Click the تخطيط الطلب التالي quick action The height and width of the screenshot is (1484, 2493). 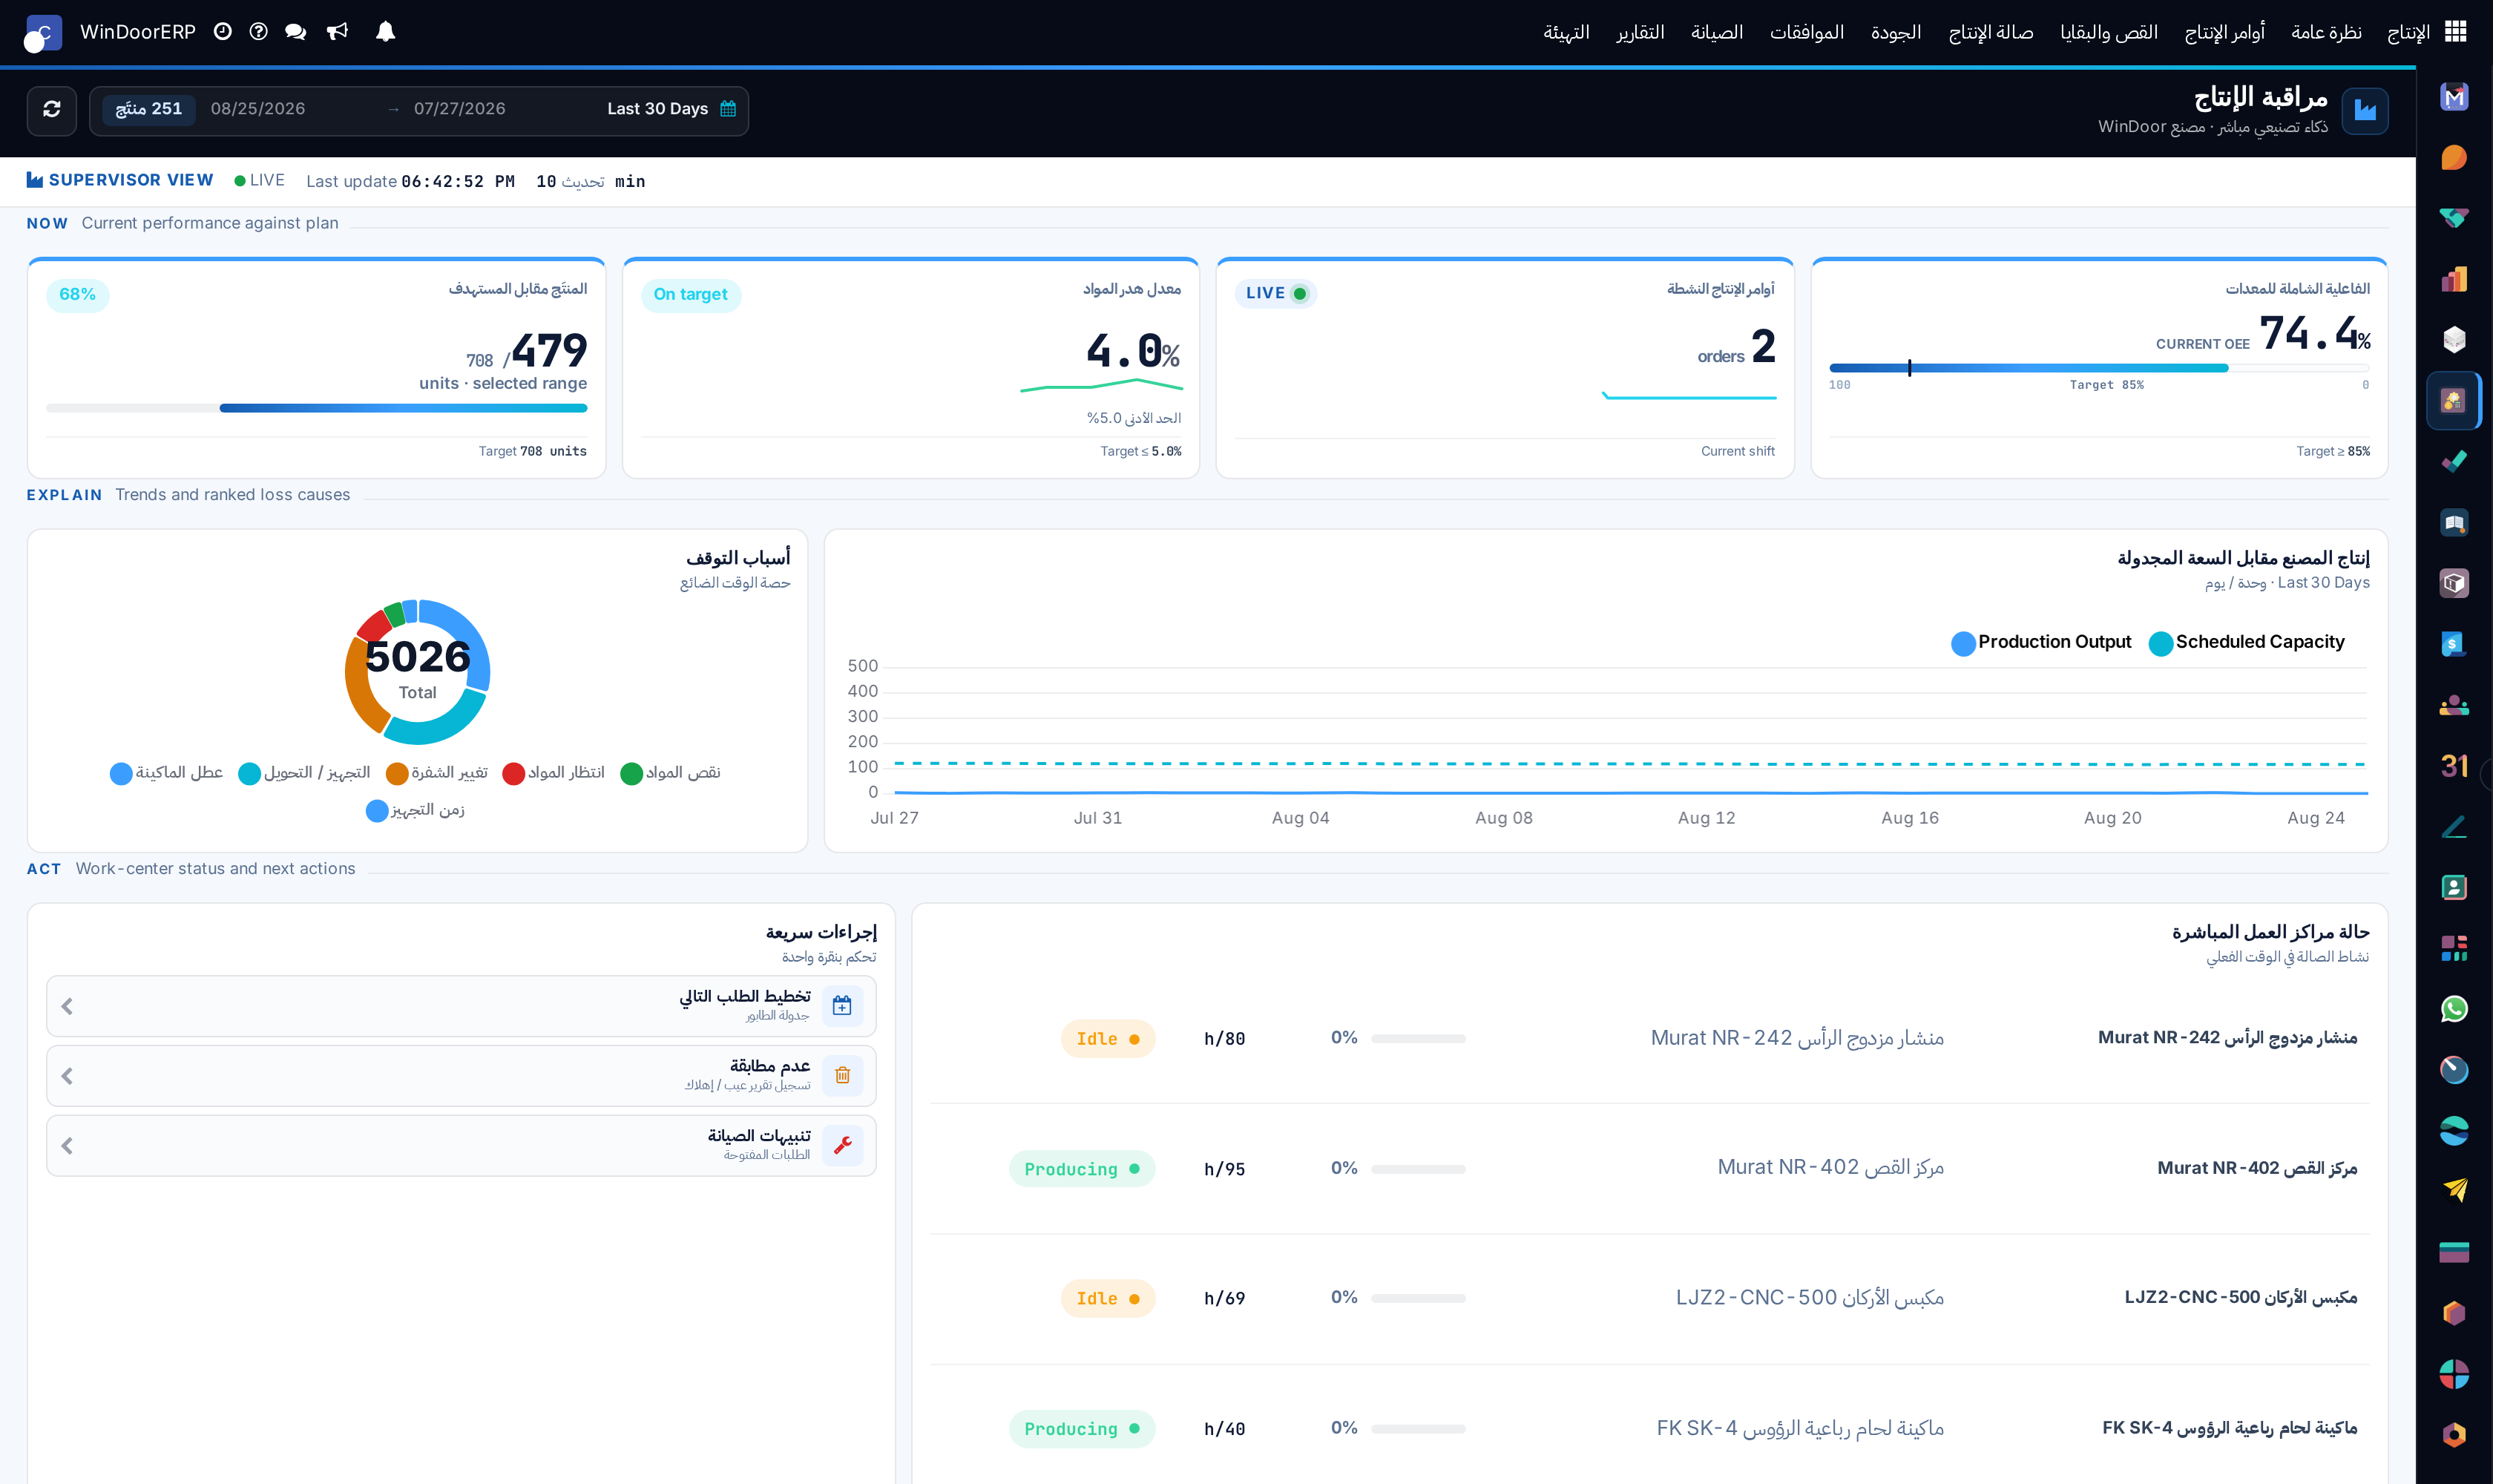coord(461,1006)
